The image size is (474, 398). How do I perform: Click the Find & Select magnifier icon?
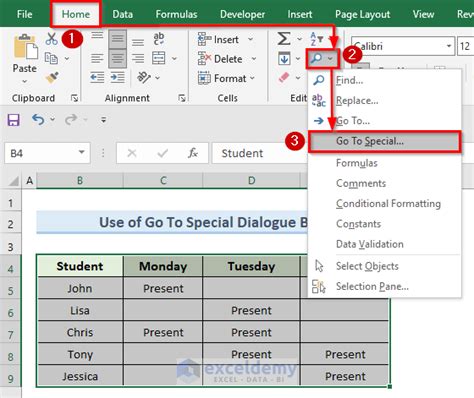click(x=316, y=59)
